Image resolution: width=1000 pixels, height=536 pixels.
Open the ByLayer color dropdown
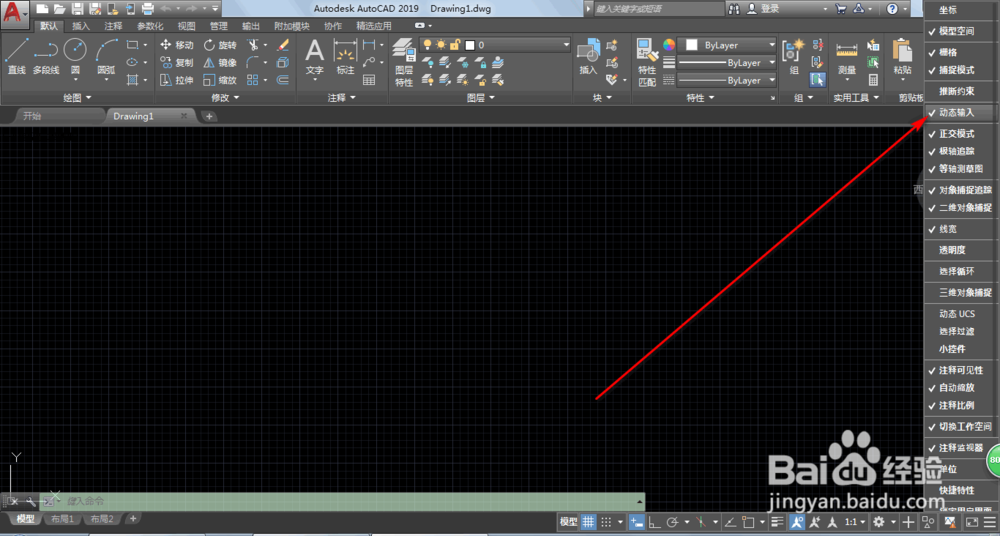[727, 45]
